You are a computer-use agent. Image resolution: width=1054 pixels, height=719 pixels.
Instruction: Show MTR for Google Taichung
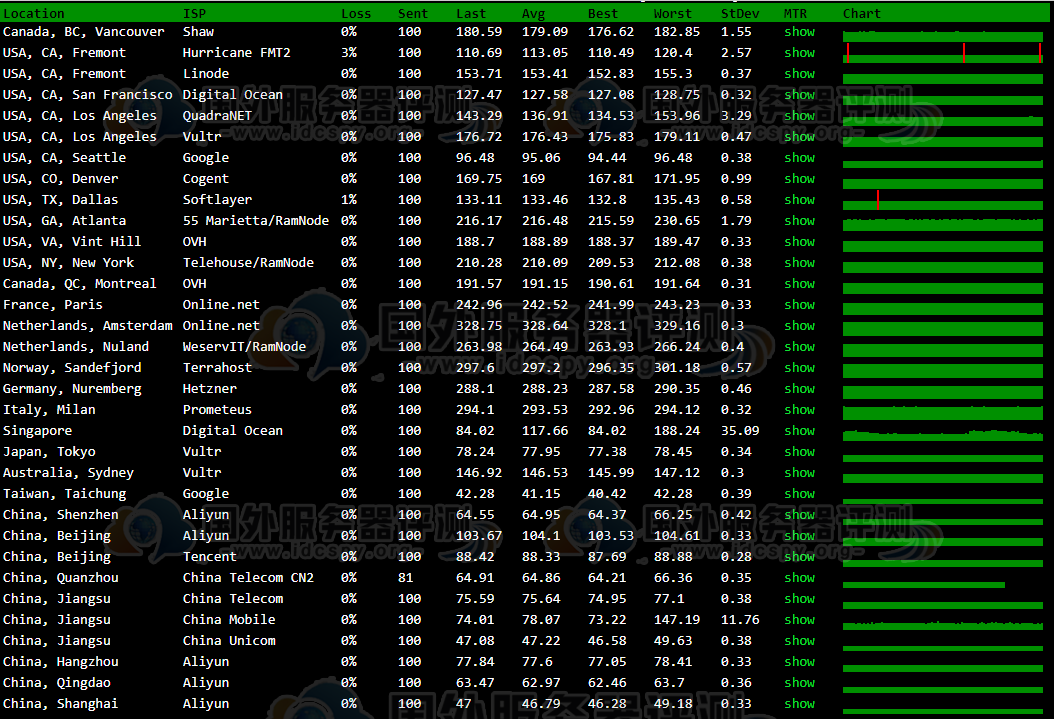click(x=799, y=493)
